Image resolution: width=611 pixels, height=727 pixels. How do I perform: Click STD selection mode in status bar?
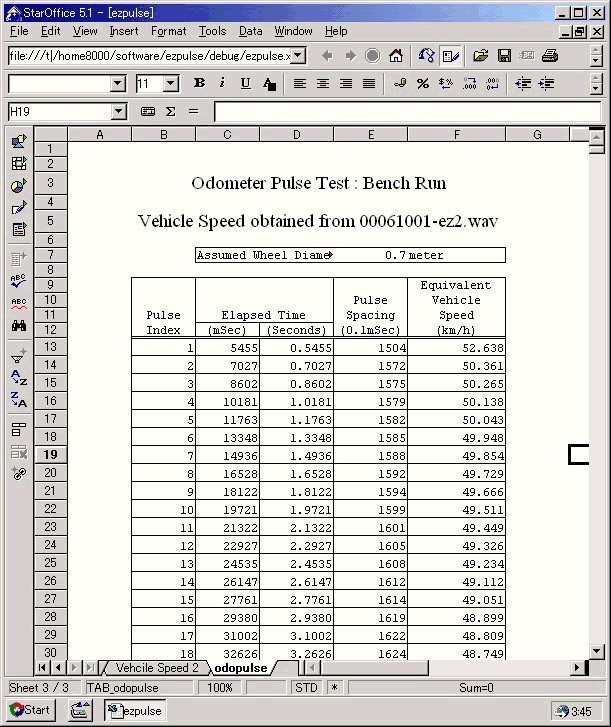(306, 688)
